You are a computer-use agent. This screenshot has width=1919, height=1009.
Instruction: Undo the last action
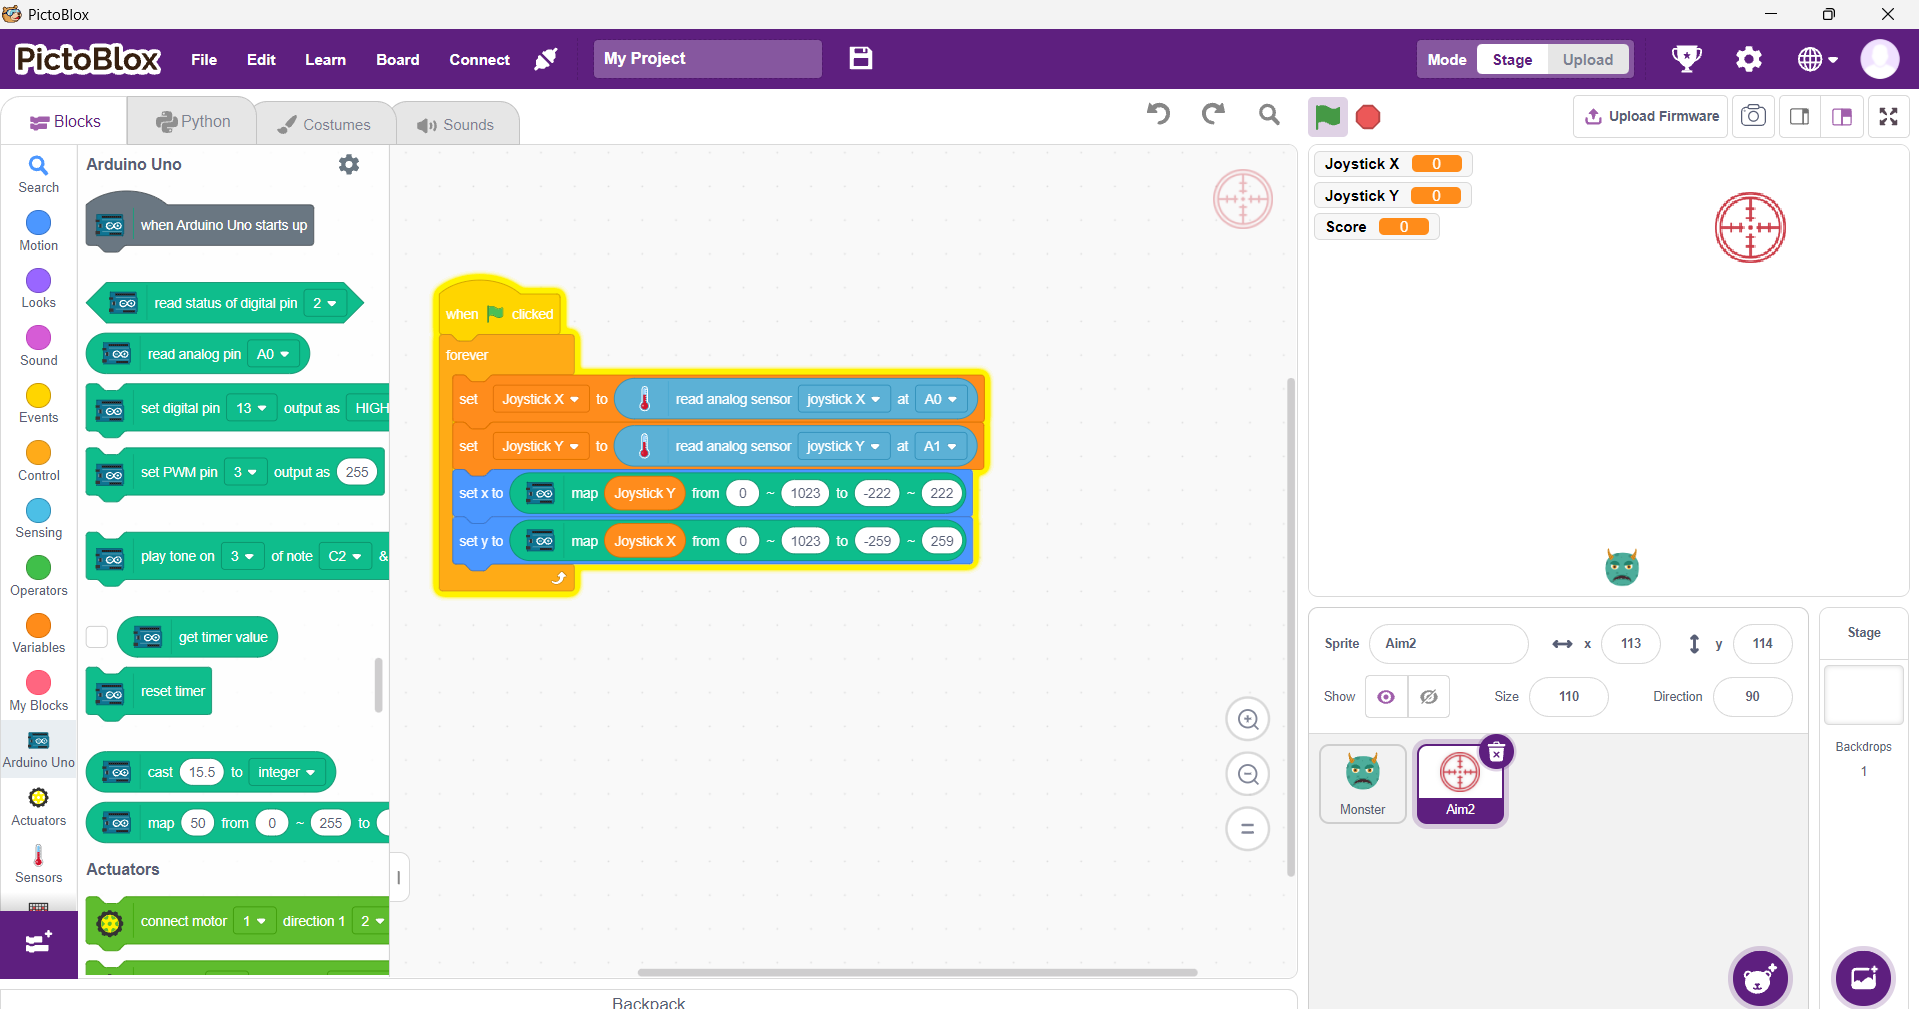[1158, 114]
